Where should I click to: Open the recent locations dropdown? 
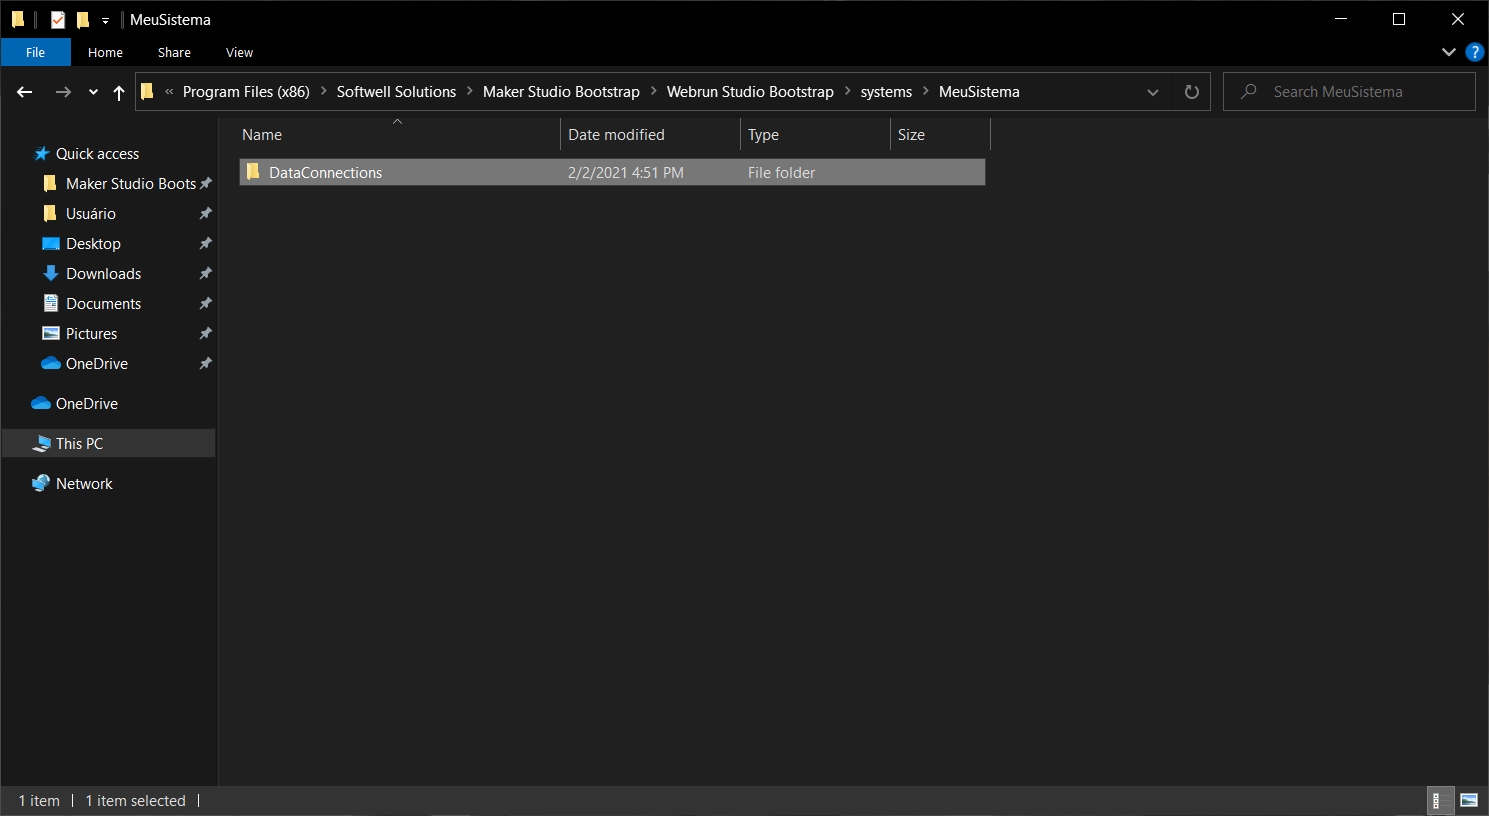[93, 92]
